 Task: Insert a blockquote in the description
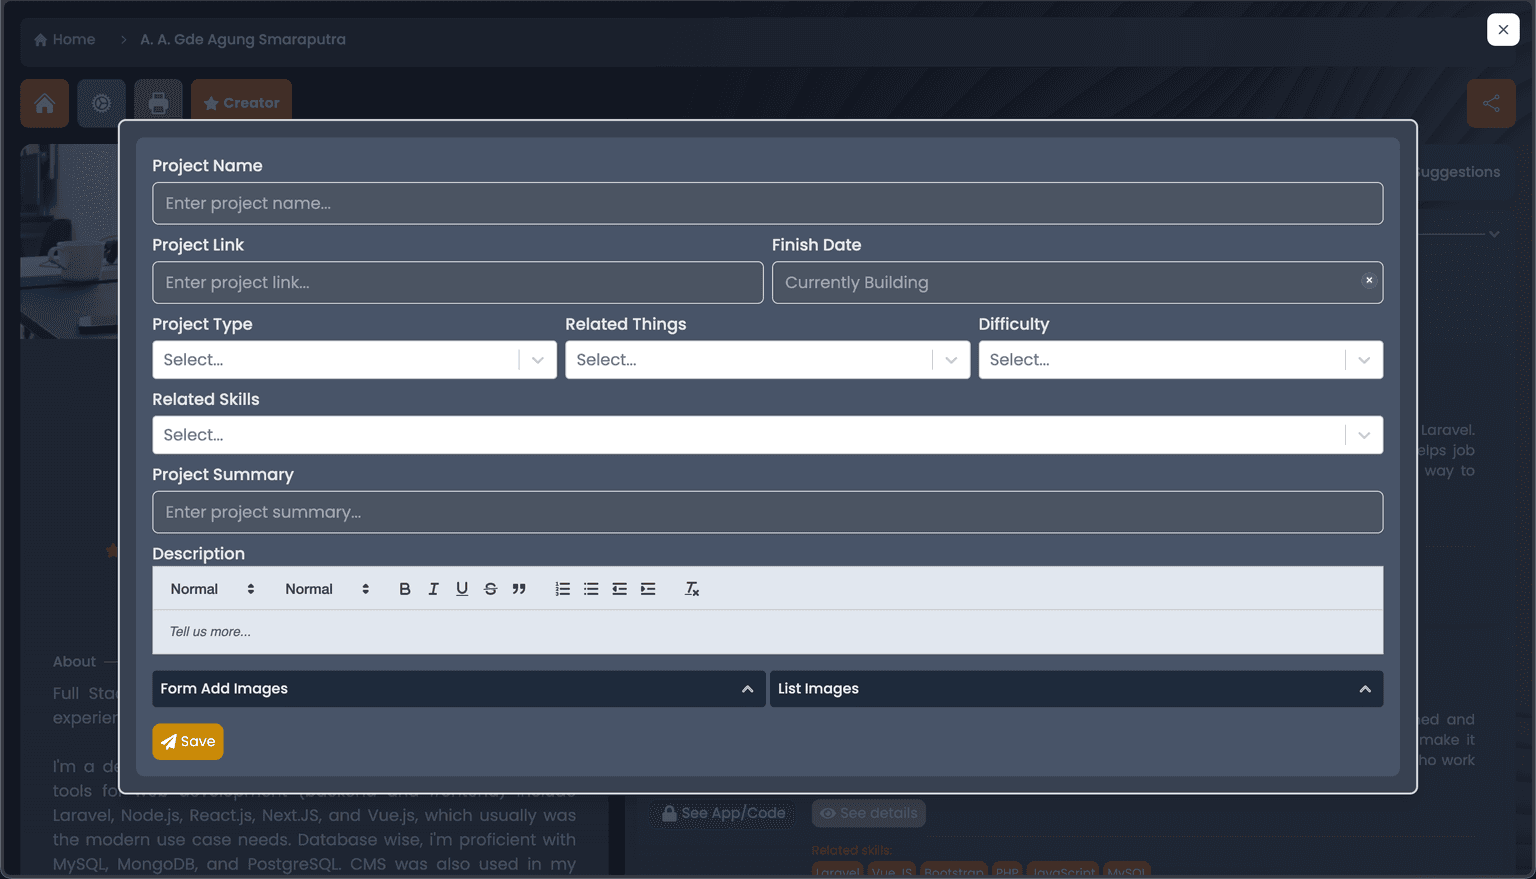coord(519,588)
